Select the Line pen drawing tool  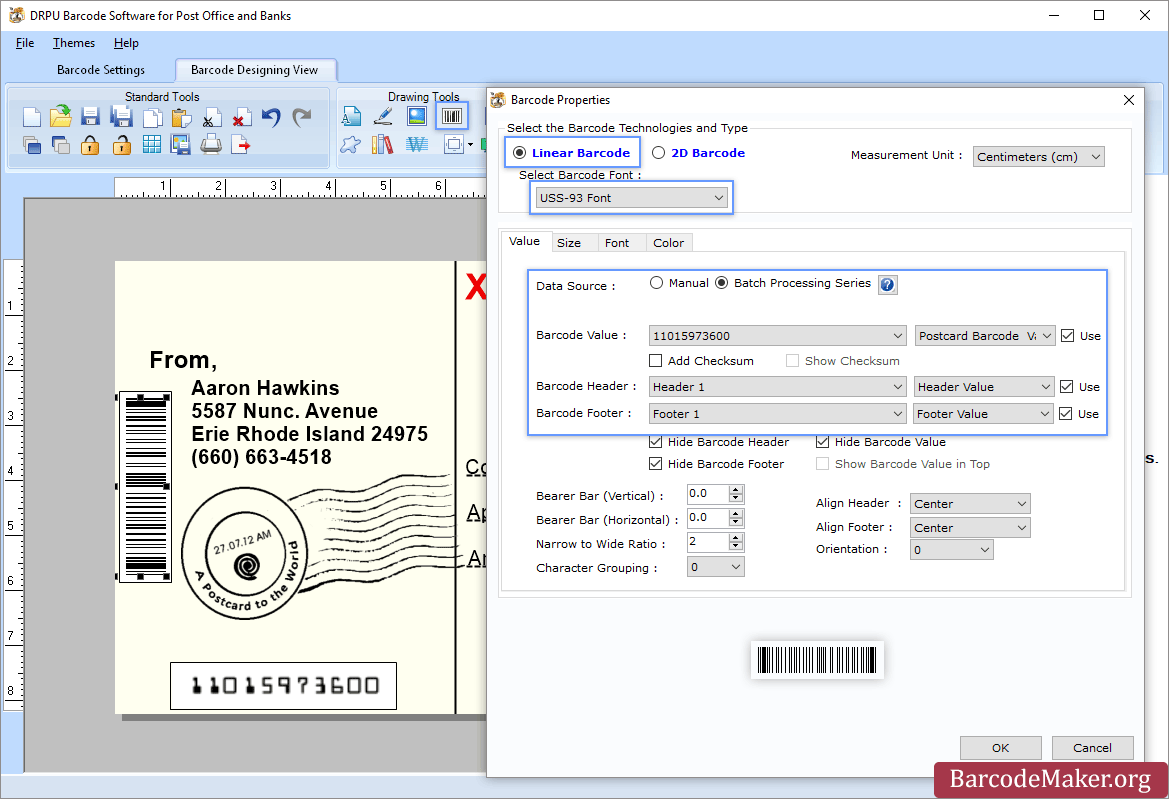tap(383, 116)
